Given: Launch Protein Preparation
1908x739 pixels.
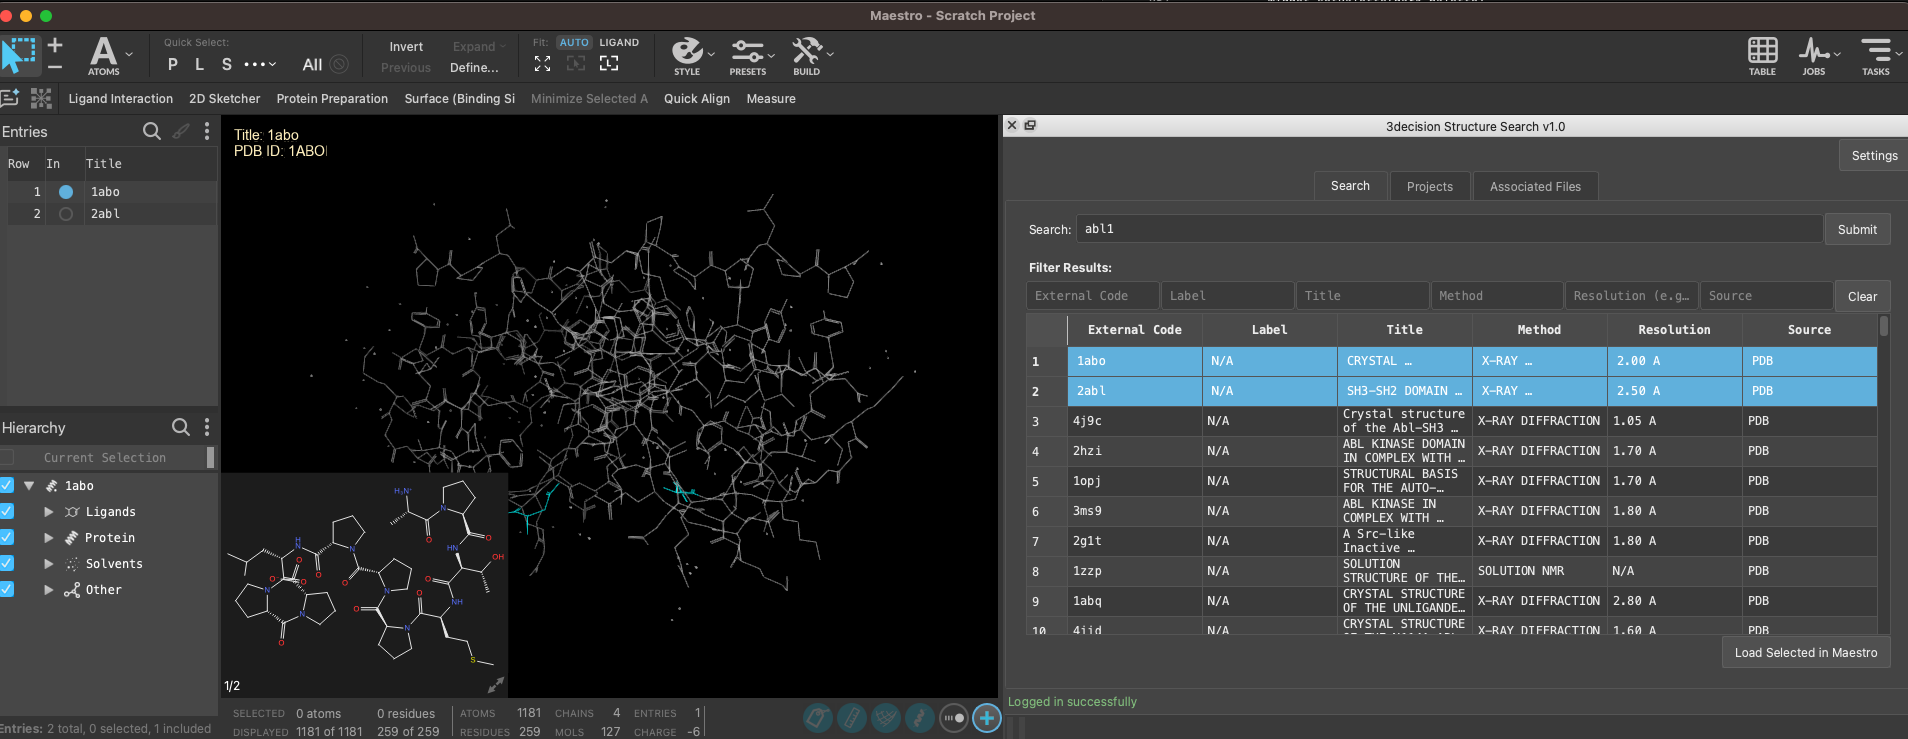Looking at the screenshot, I should pyautogui.click(x=332, y=98).
